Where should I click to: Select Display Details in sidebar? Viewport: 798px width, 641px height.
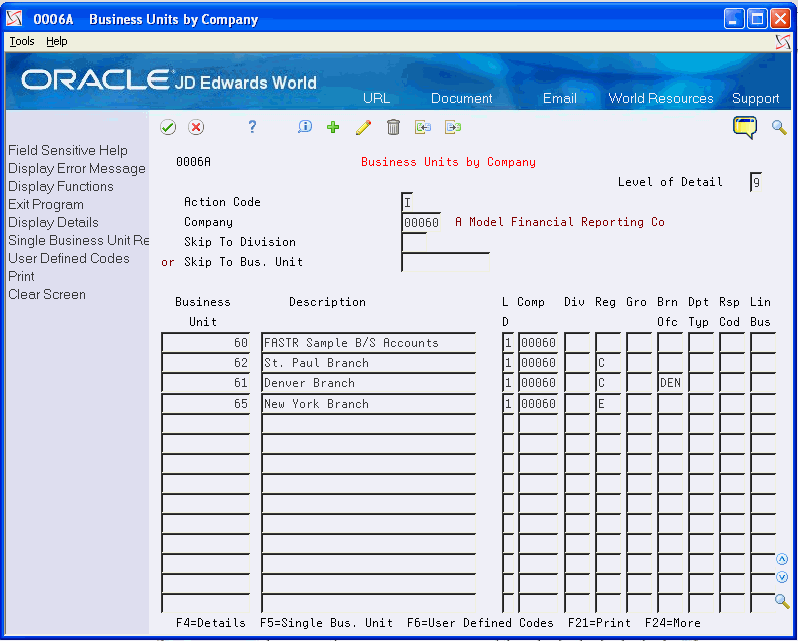pyautogui.click(x=53, y=222)
